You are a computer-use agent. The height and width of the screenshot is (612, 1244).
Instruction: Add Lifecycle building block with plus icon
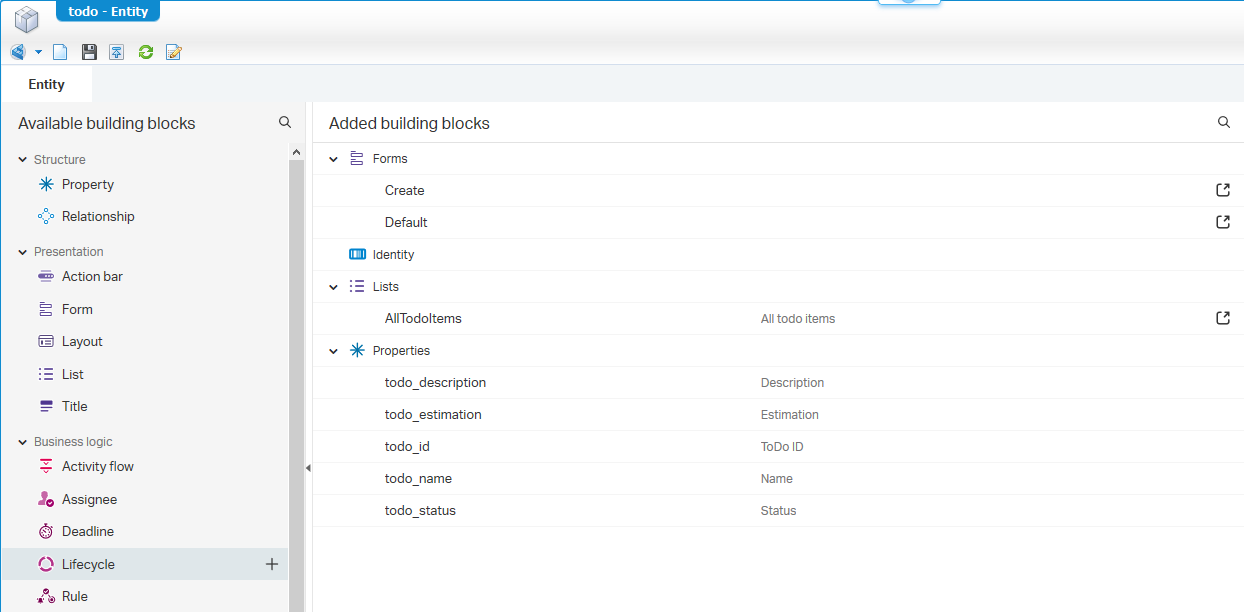(x=271, y=564)
